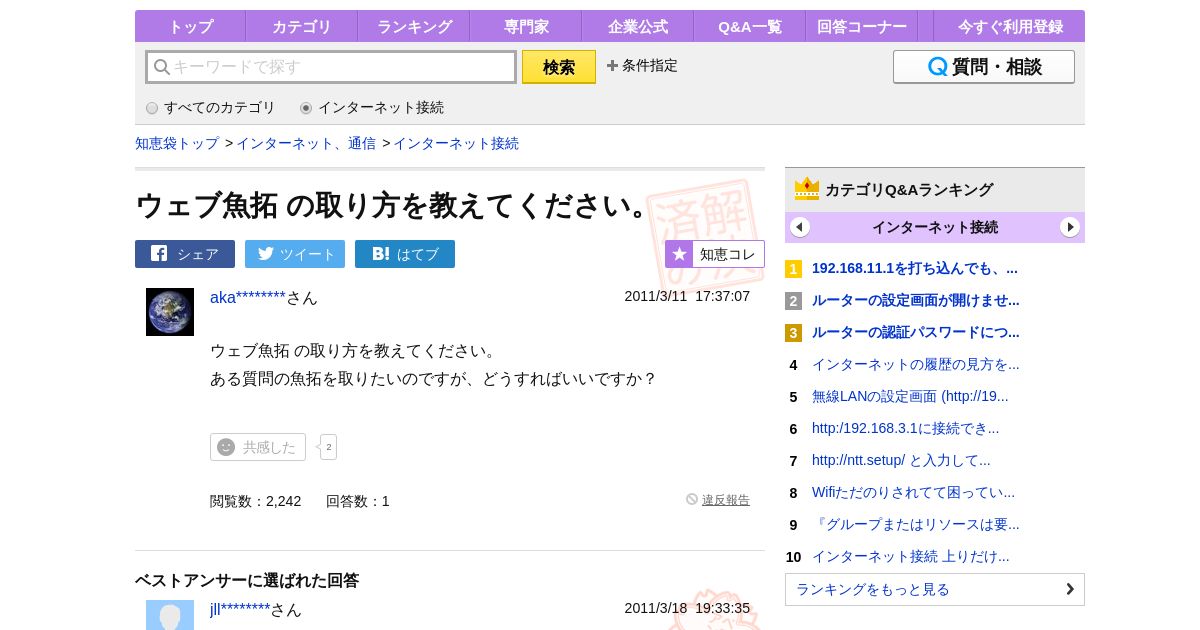The width and height of the screenshot is (1200, 630).
Task: Share the question on Facebook
Action: coord(185,254)
